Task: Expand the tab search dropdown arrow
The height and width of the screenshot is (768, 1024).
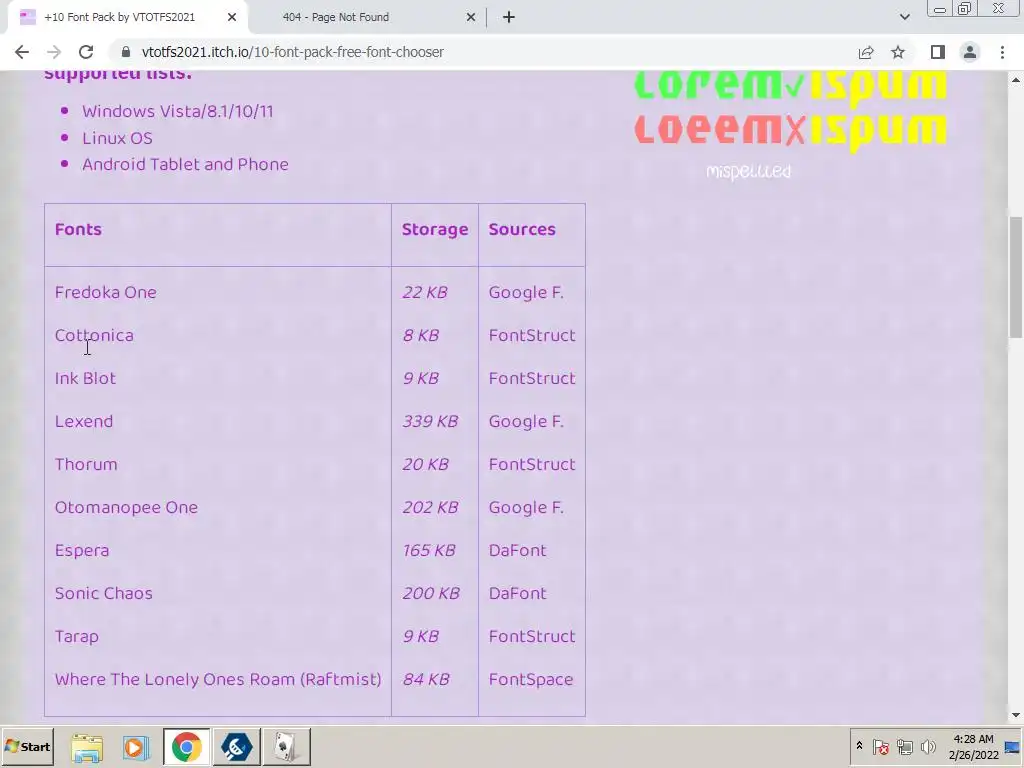Action: point(904,17)
